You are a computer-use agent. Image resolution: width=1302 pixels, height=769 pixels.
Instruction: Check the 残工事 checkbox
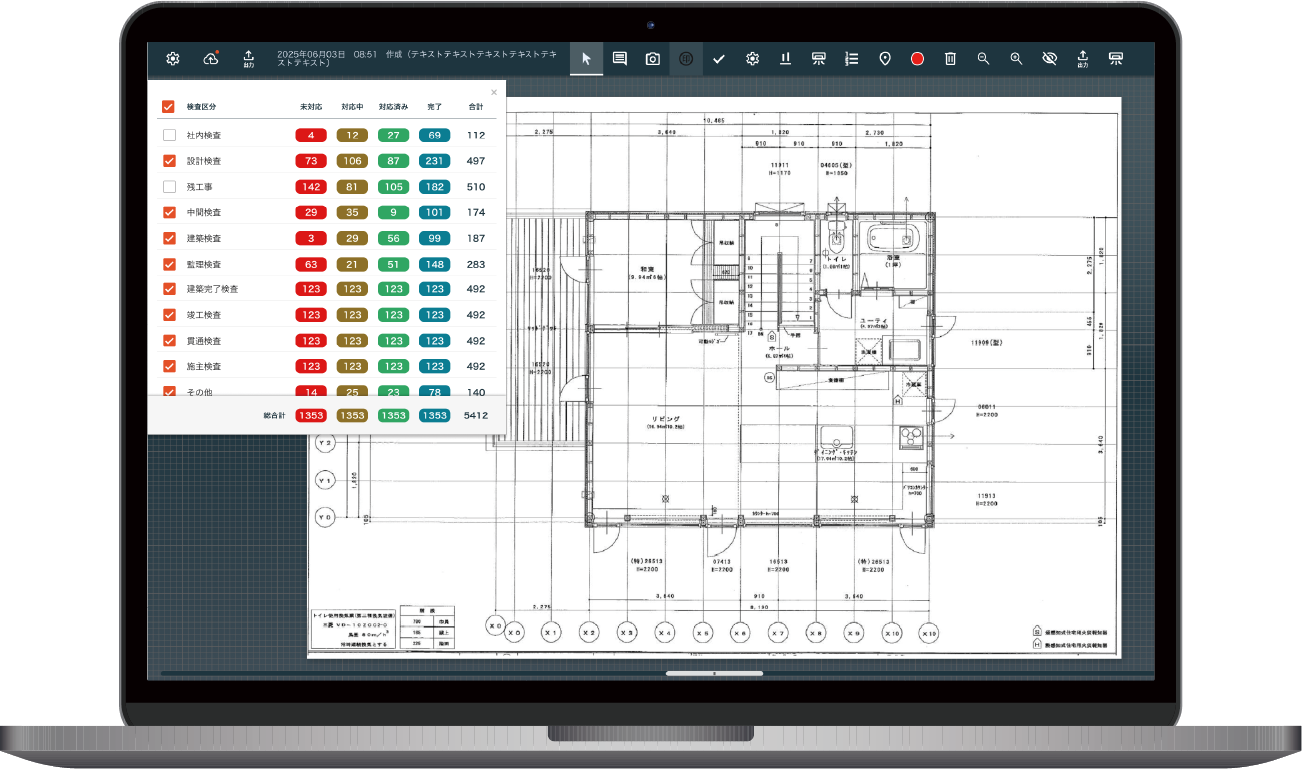(x=169, y=187)
